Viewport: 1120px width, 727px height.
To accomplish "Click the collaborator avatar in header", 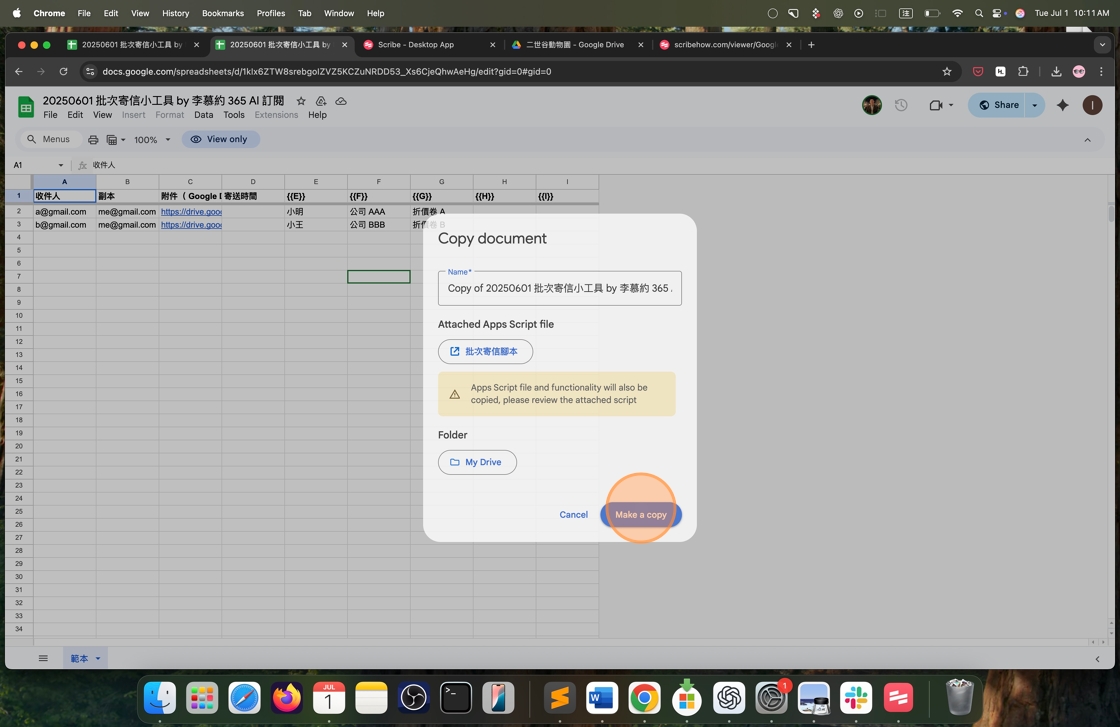I will point(871,105).
